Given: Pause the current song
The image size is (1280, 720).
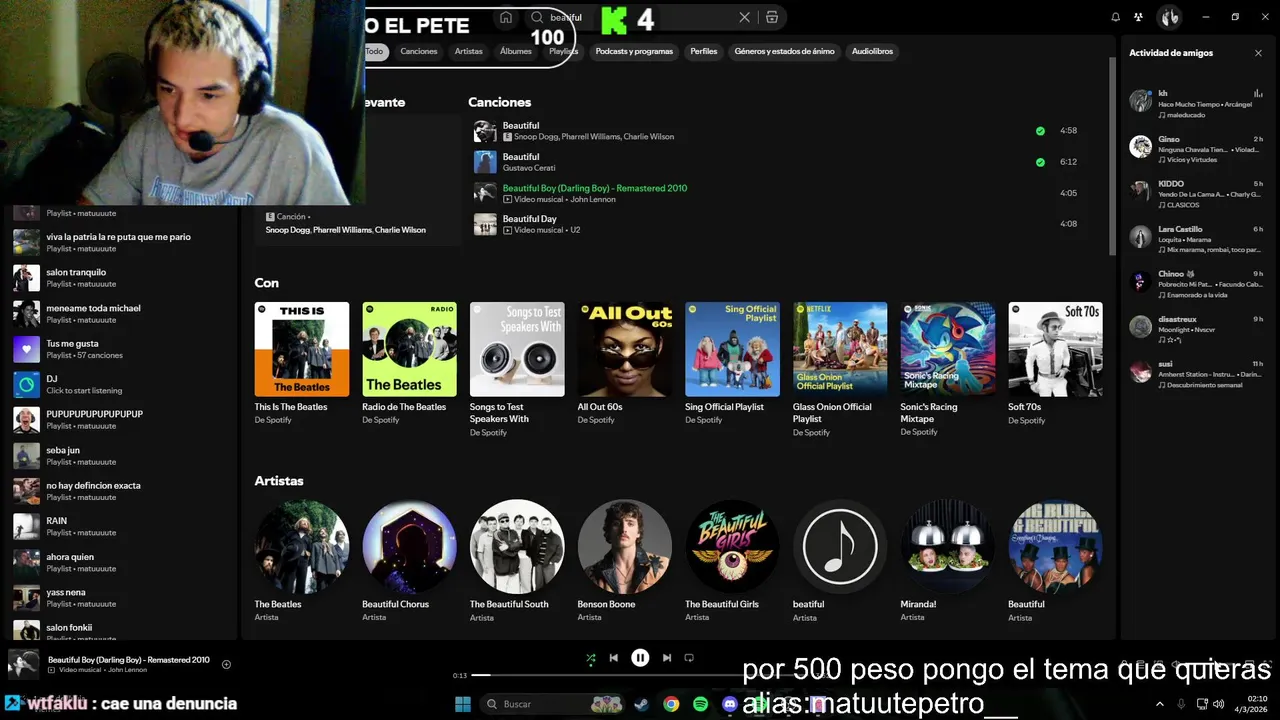Looking at the screenshot, I should [640, 658].
